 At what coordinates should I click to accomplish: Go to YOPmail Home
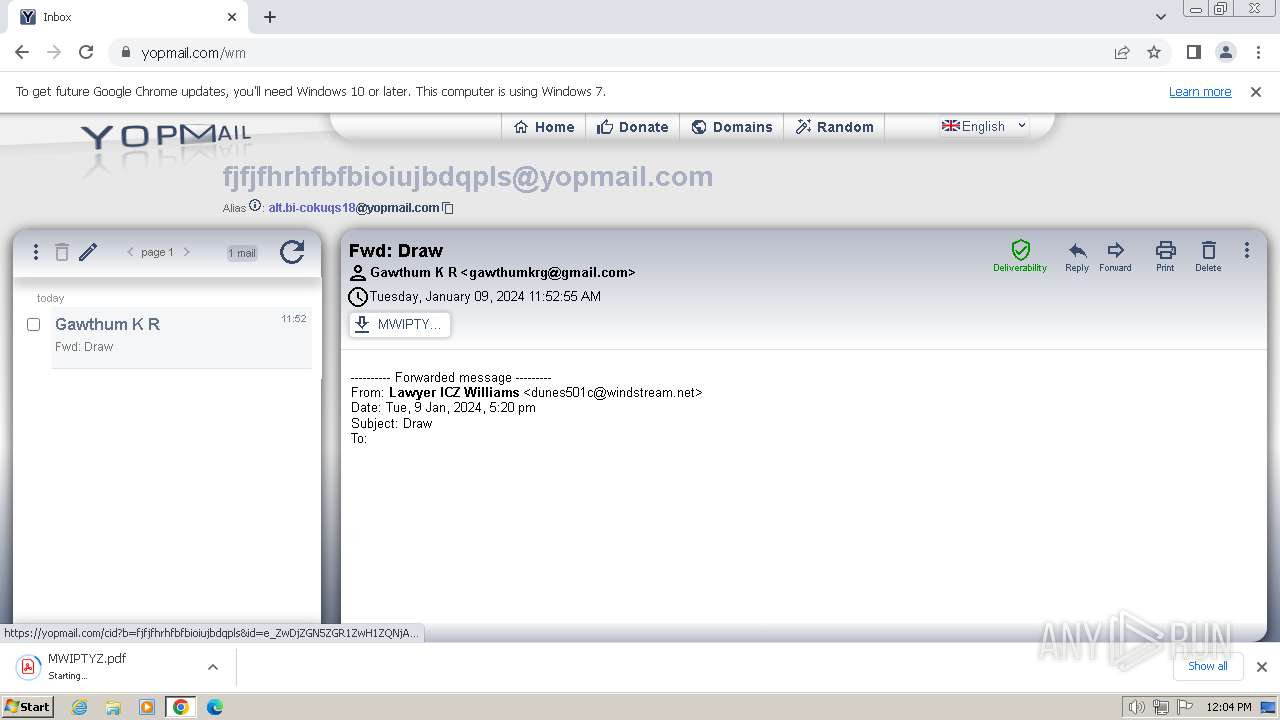544,127
